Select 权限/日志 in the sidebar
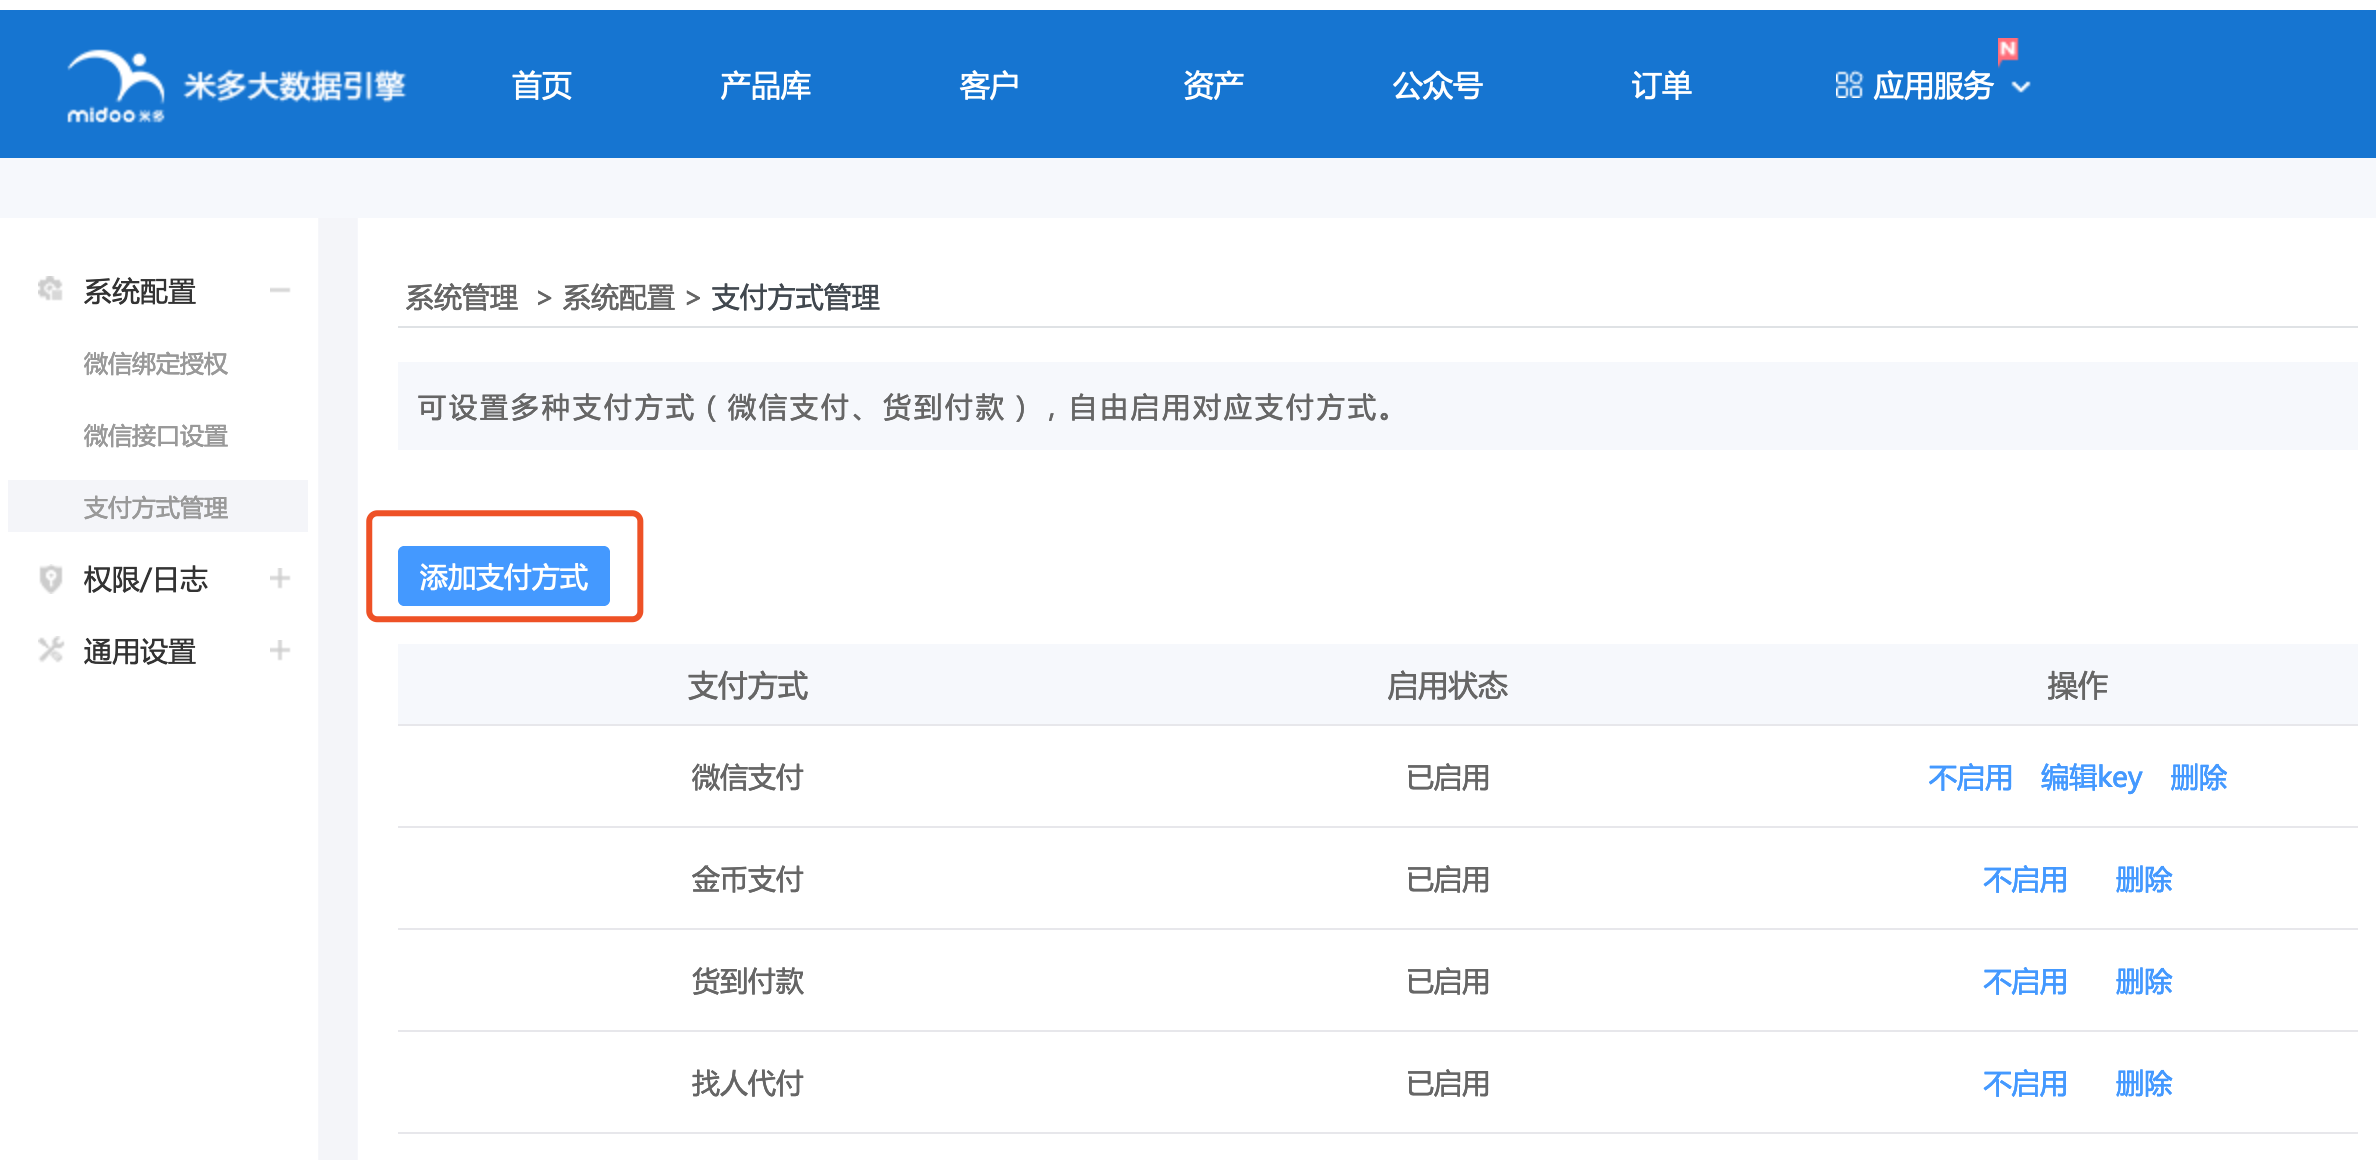2376x1160 pixels. [x=145, y=579]
